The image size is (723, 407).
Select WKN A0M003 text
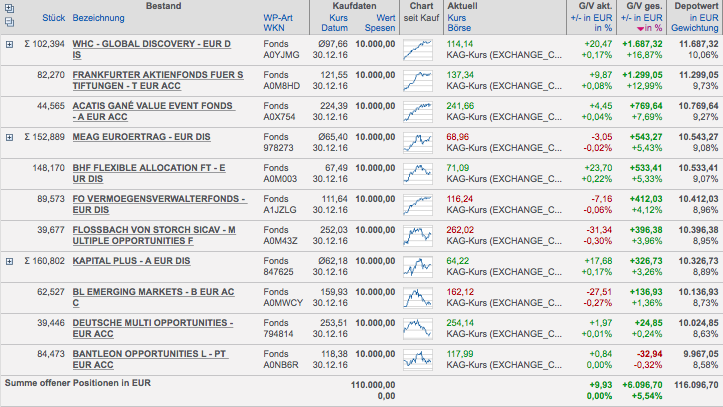[x=280, y=178]
